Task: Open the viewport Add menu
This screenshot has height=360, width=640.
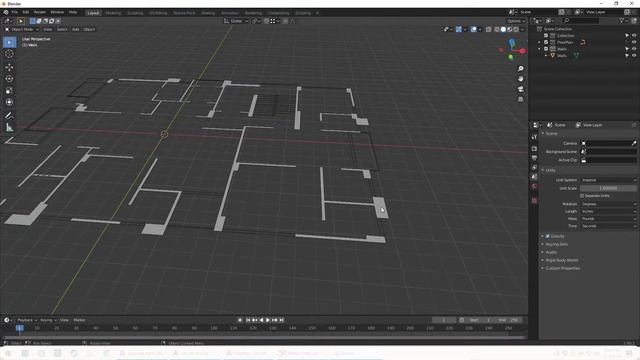Action: click(x=76, y=29)
